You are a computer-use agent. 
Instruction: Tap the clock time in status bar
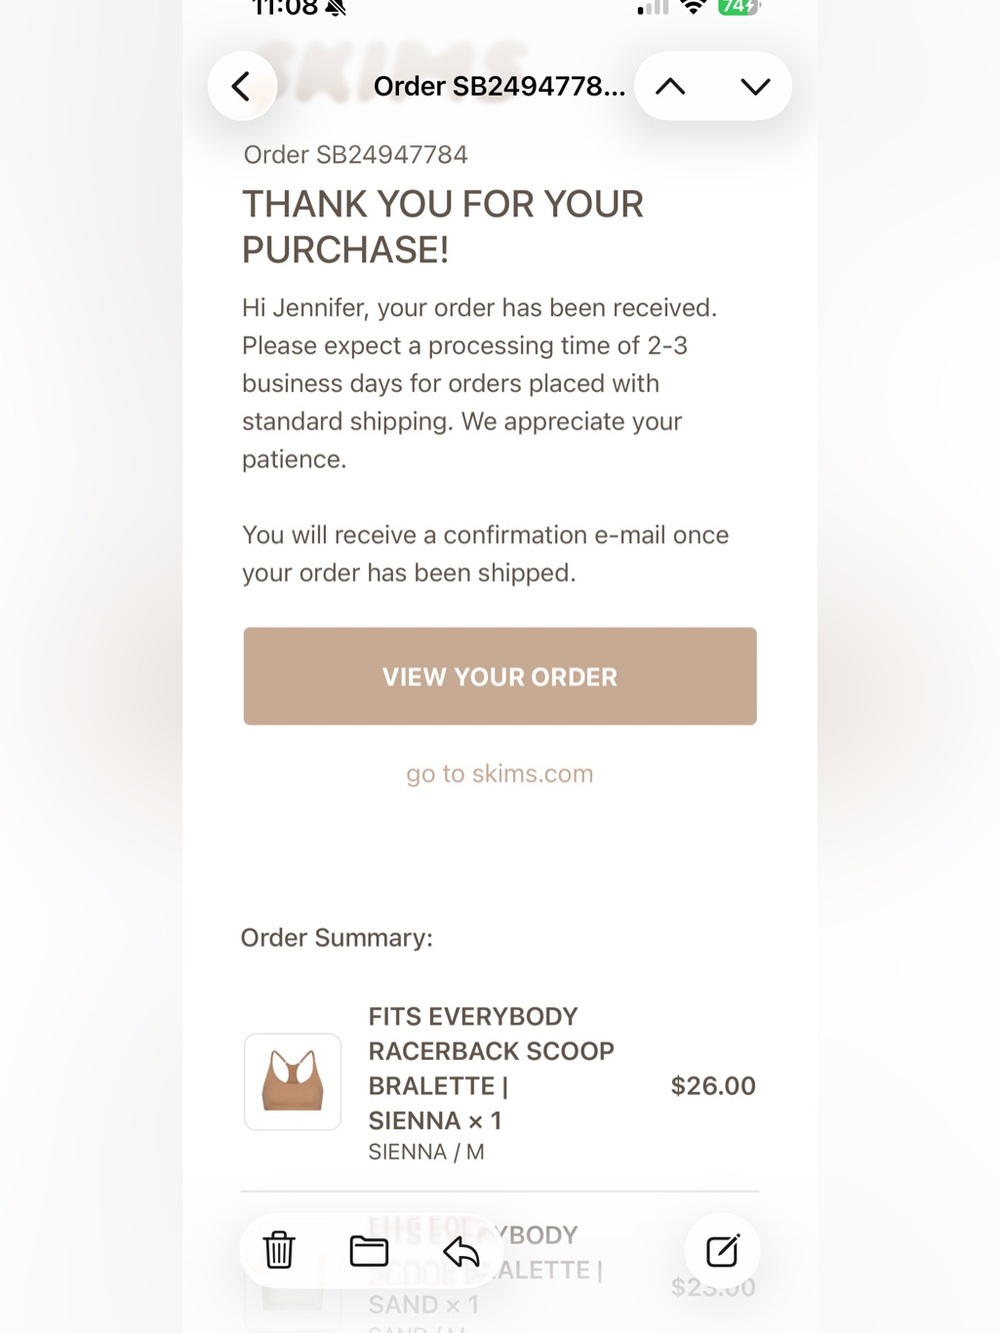[x=284, y=8]
